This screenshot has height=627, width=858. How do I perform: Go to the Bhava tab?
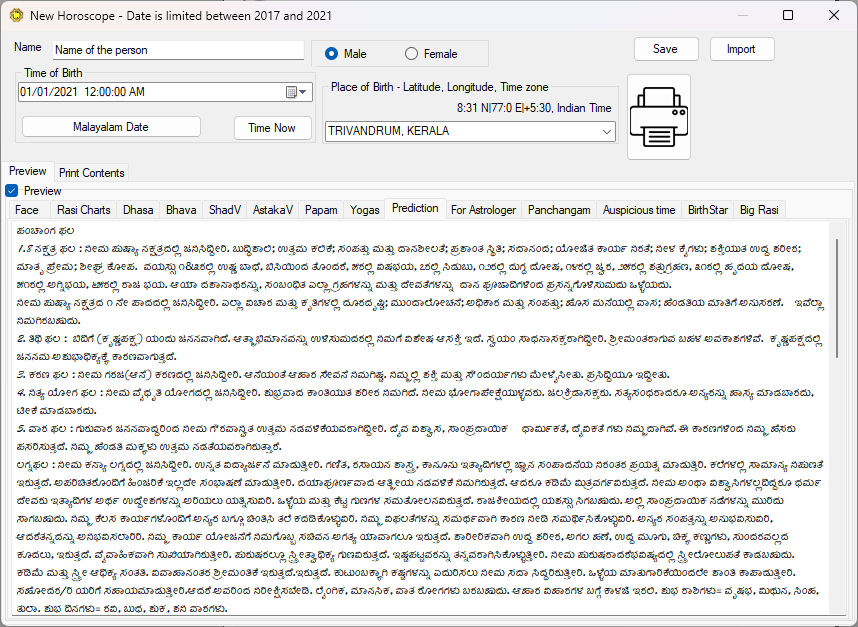pyautogui.click(x=181, y=210)
